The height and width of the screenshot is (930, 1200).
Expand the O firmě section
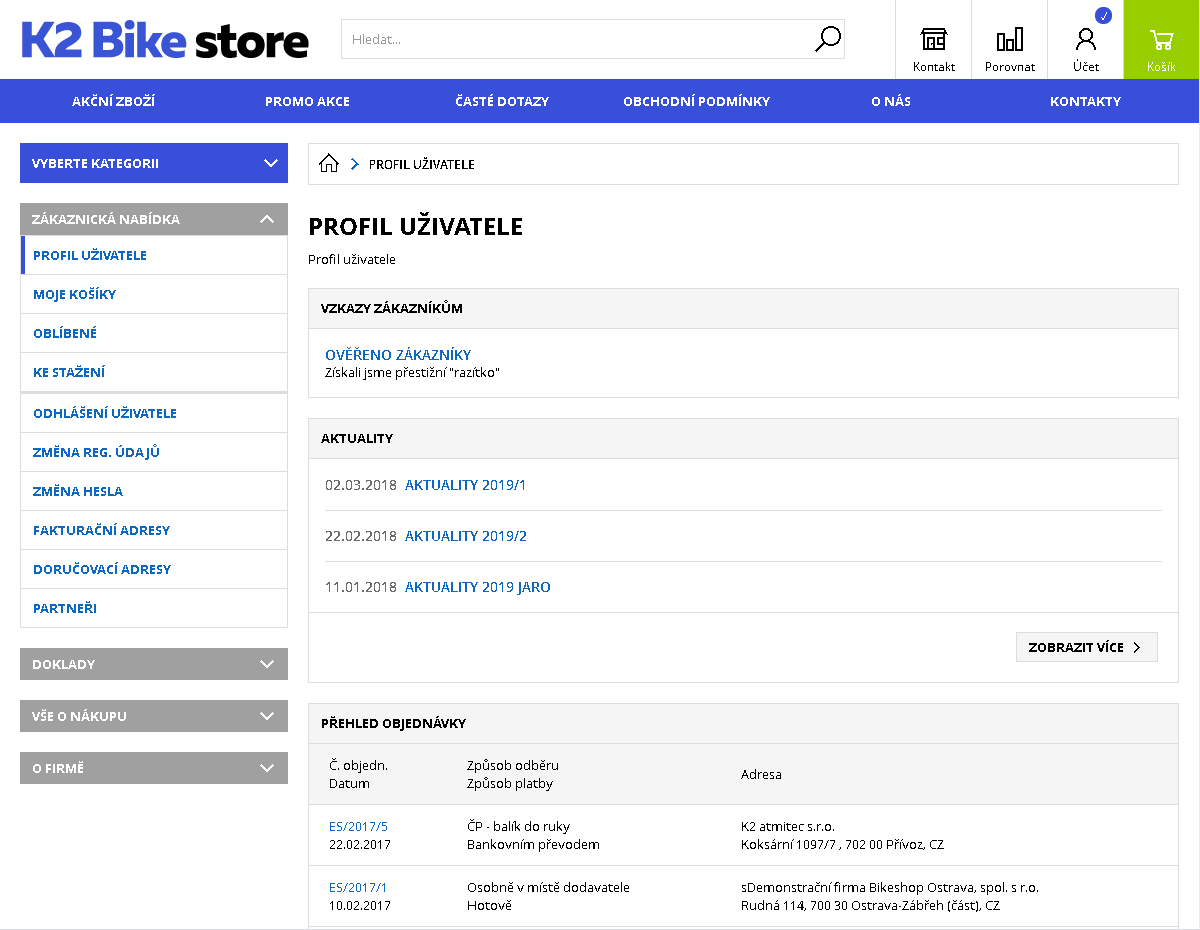point(154,768)
